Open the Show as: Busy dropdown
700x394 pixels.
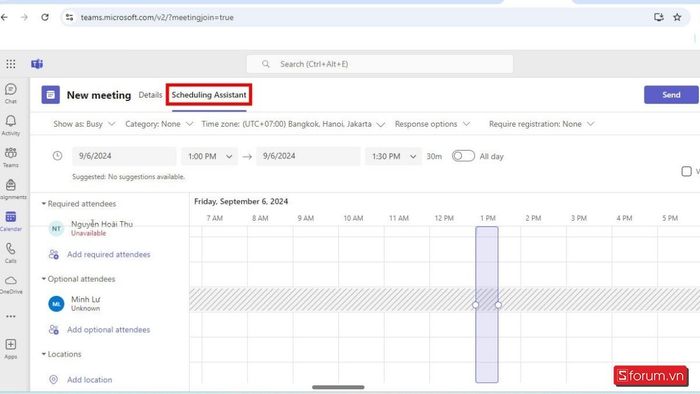(x=84, y=124)
